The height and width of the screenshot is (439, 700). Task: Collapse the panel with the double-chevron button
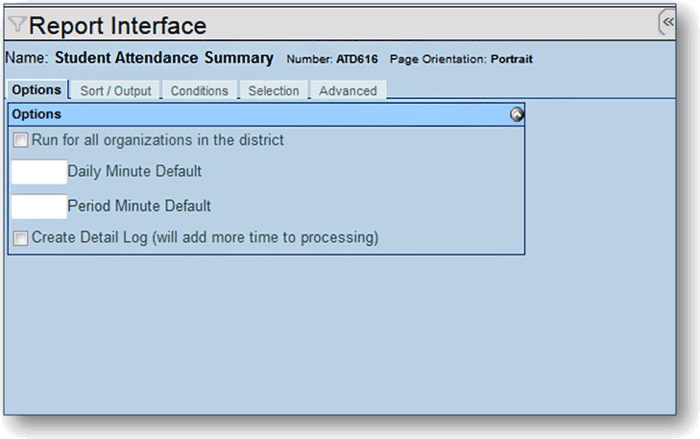coord(667,23)
